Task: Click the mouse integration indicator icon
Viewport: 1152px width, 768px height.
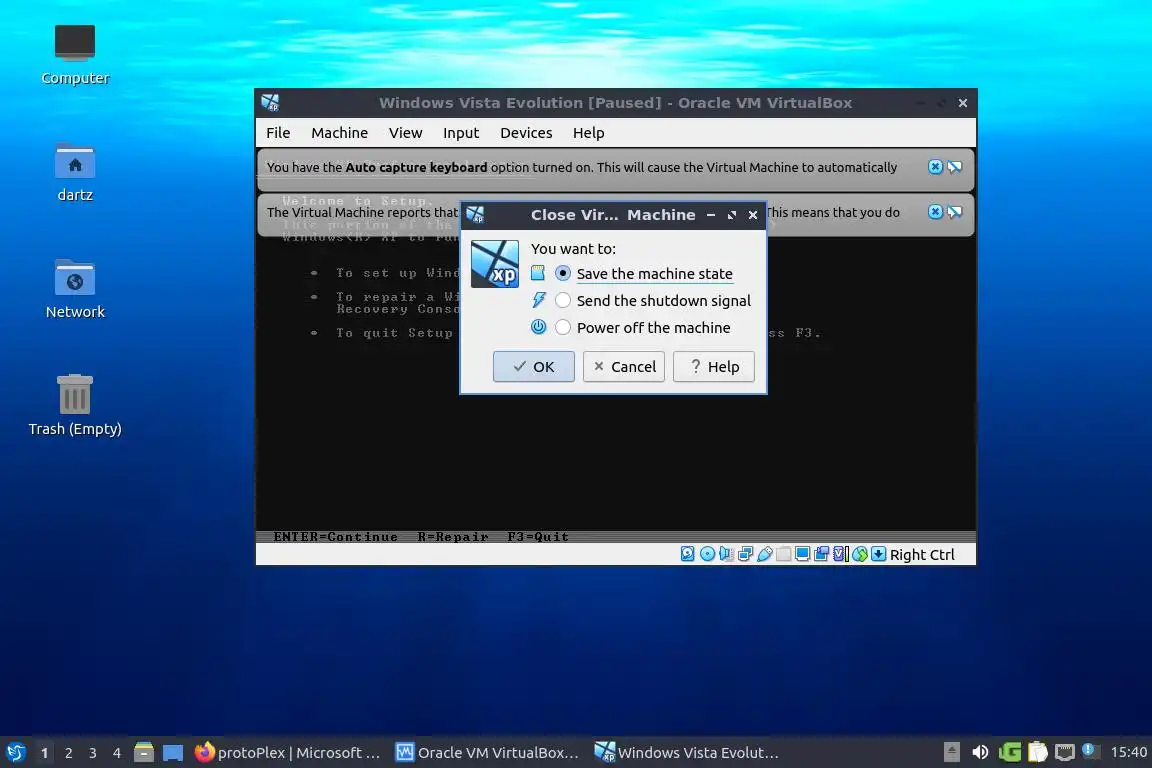Action: coord(860,554)
